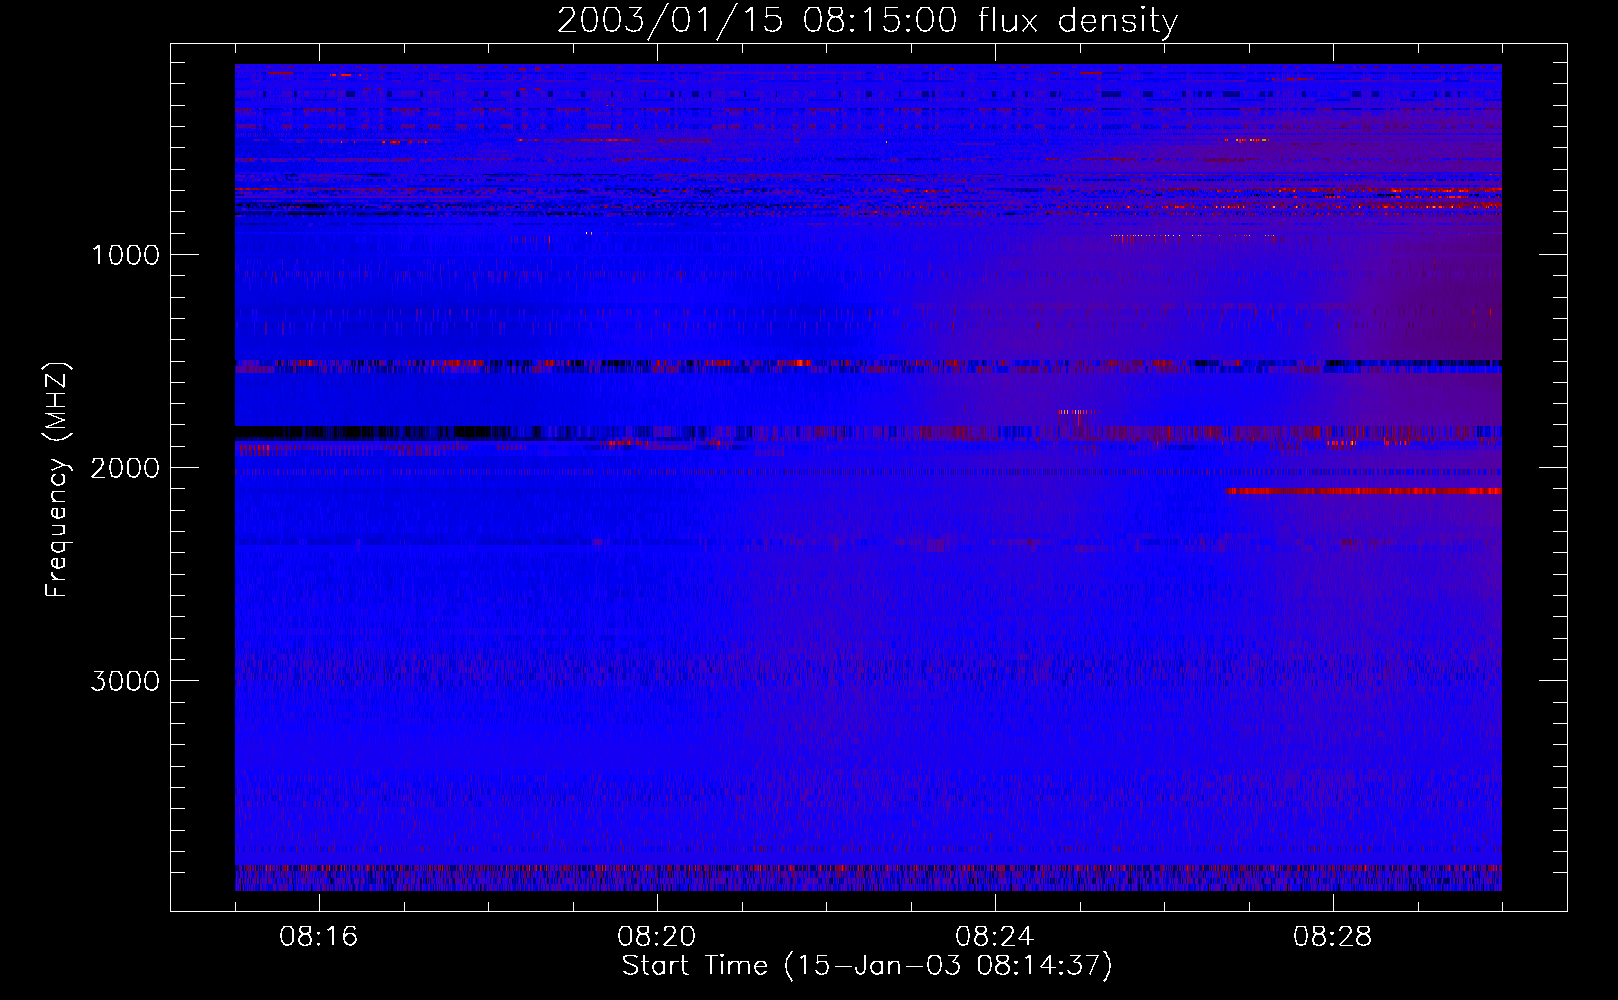Click the 'Frequency (MHZ)' y-axis label

tap(57, 480)
